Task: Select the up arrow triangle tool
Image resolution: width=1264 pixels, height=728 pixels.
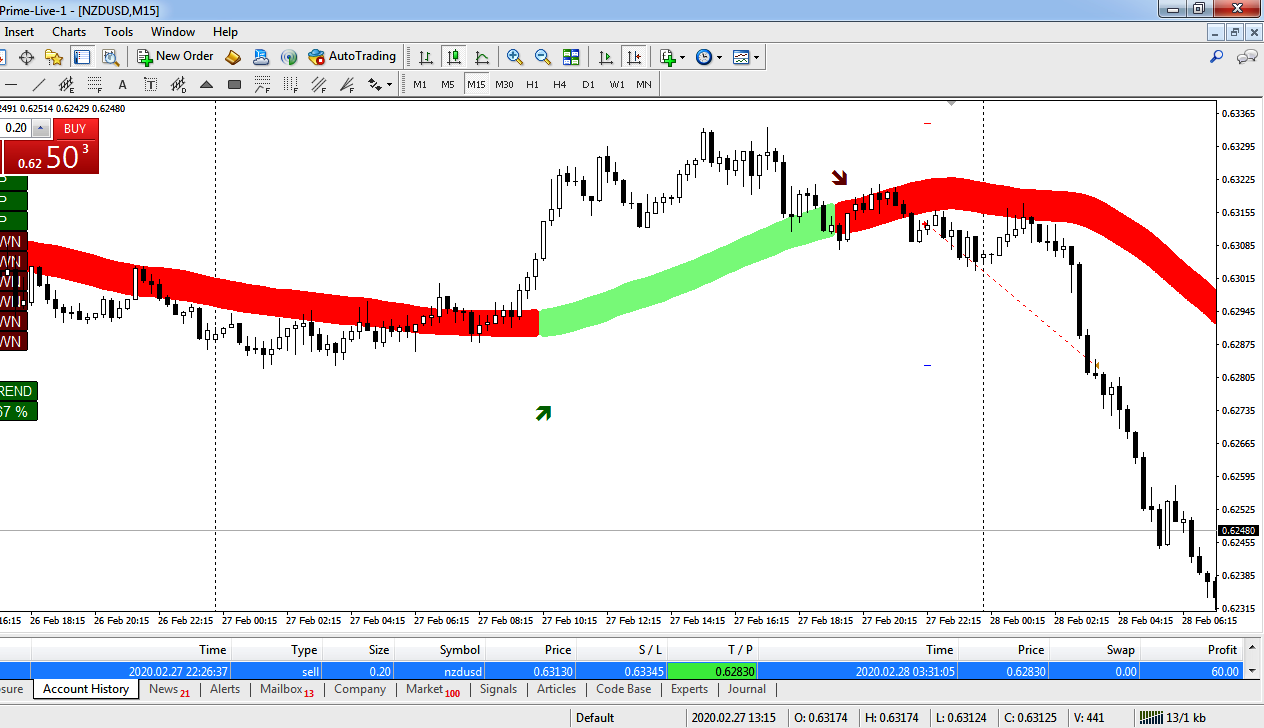Action: [x=206, y=84]
